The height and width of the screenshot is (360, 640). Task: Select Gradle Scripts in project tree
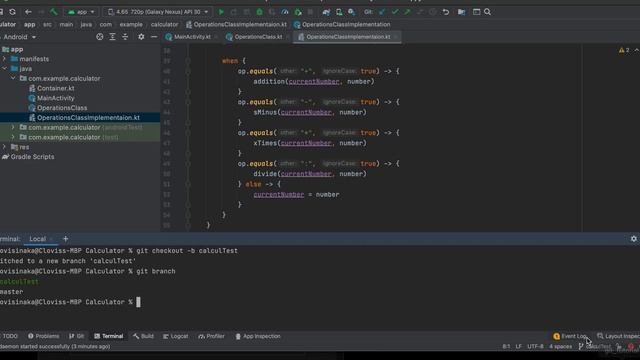coord(32,157)
